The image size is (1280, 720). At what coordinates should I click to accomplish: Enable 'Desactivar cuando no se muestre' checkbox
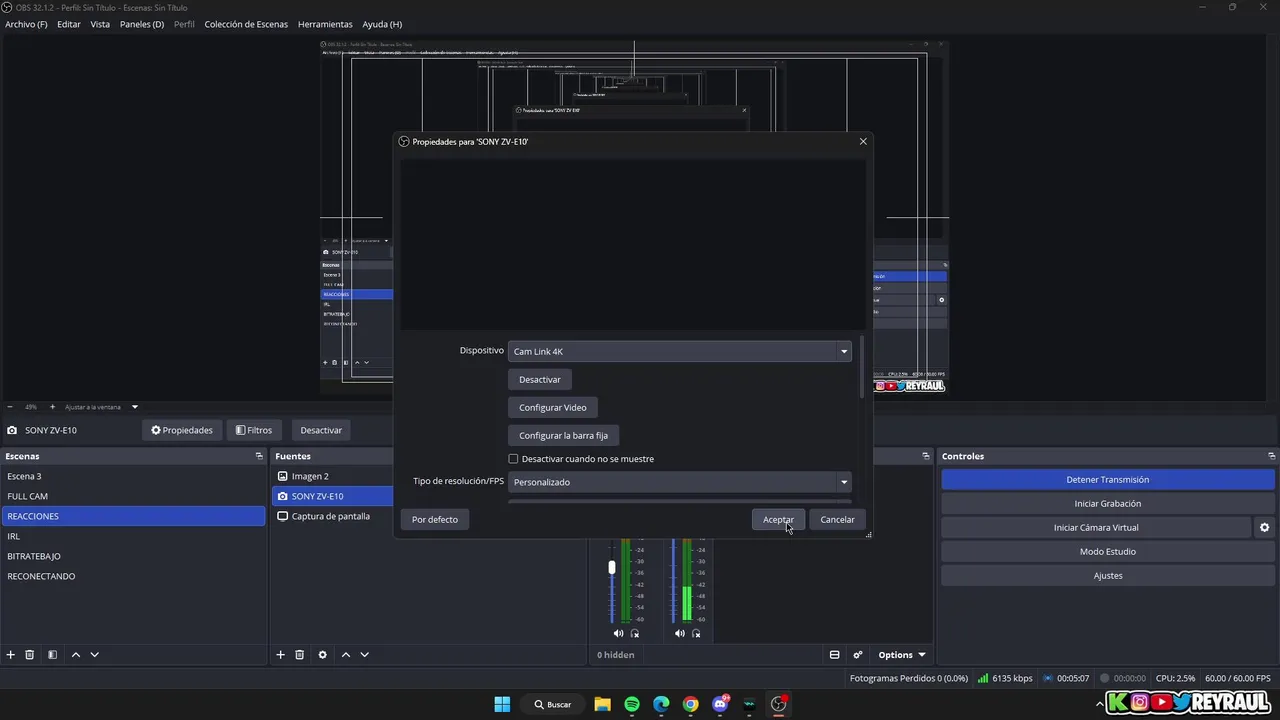[513, 459]
